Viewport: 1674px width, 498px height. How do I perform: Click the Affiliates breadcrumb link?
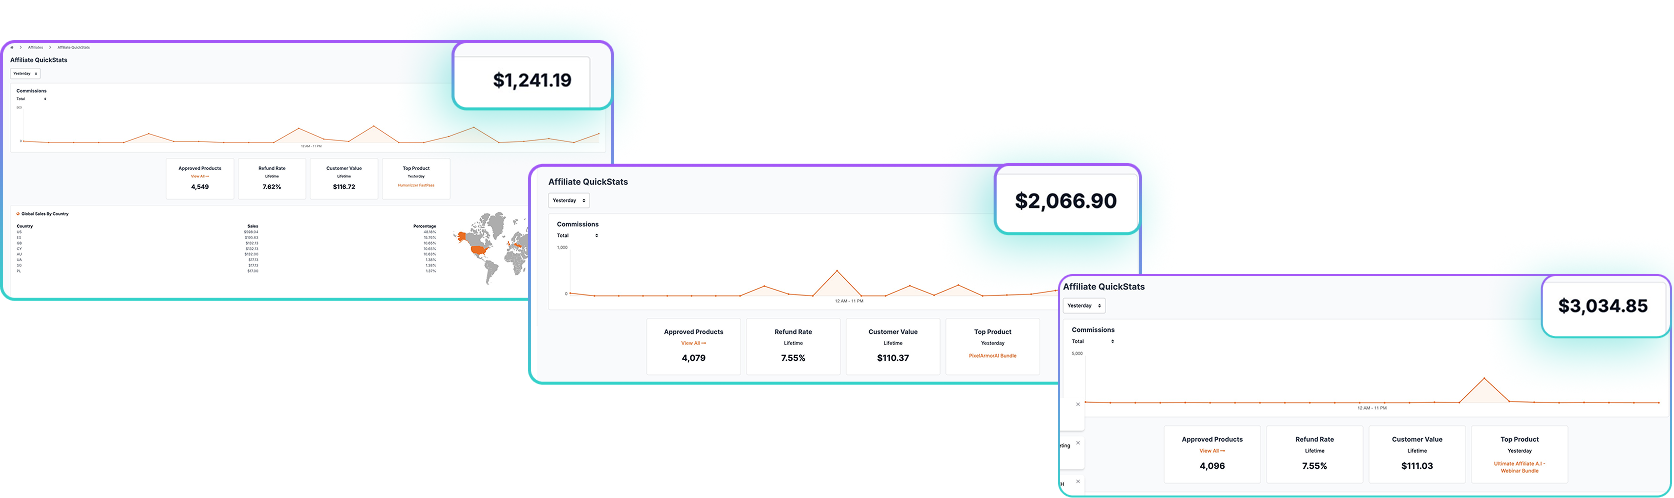point(35,47)
